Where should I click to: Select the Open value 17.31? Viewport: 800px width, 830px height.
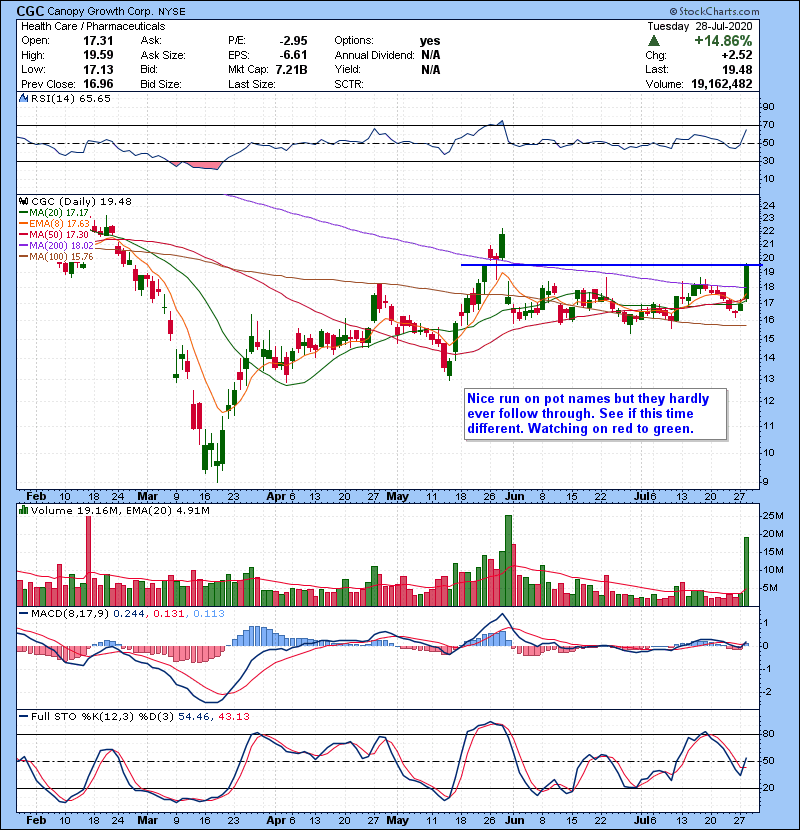click(x=98, y=40)
